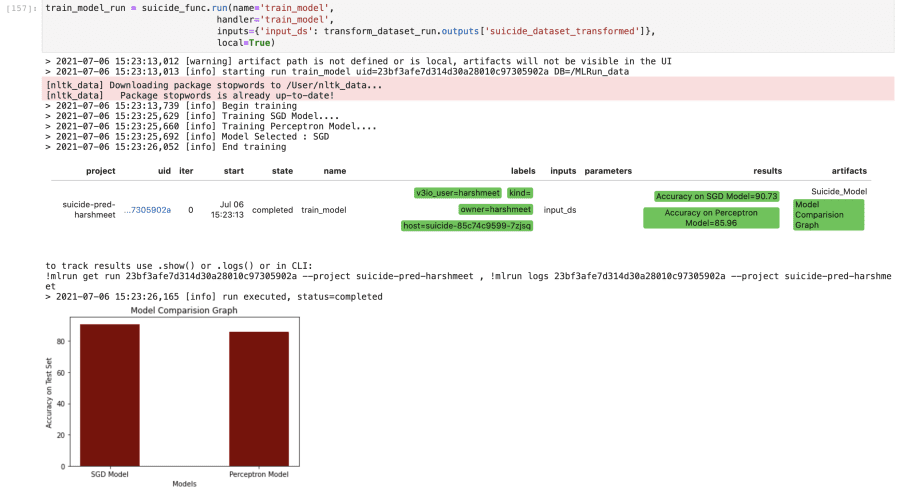
Task: Click the SGD Model x-axis label
Action: pos(110,474)
